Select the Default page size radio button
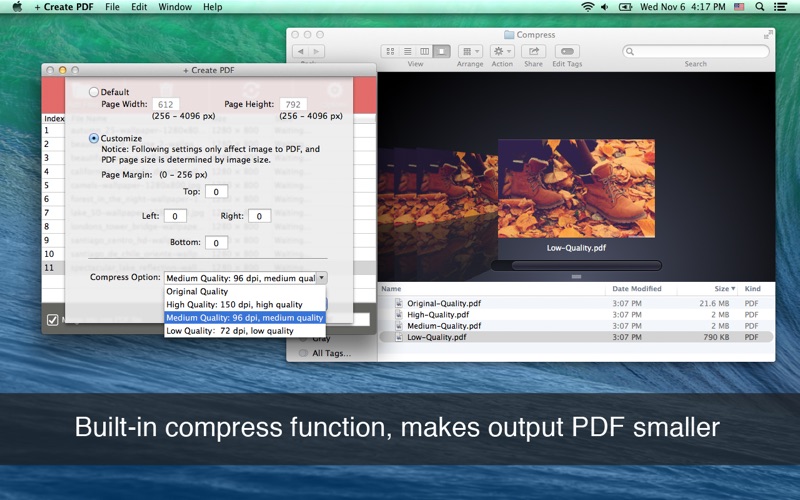The image size is (800, 500). 93,92
